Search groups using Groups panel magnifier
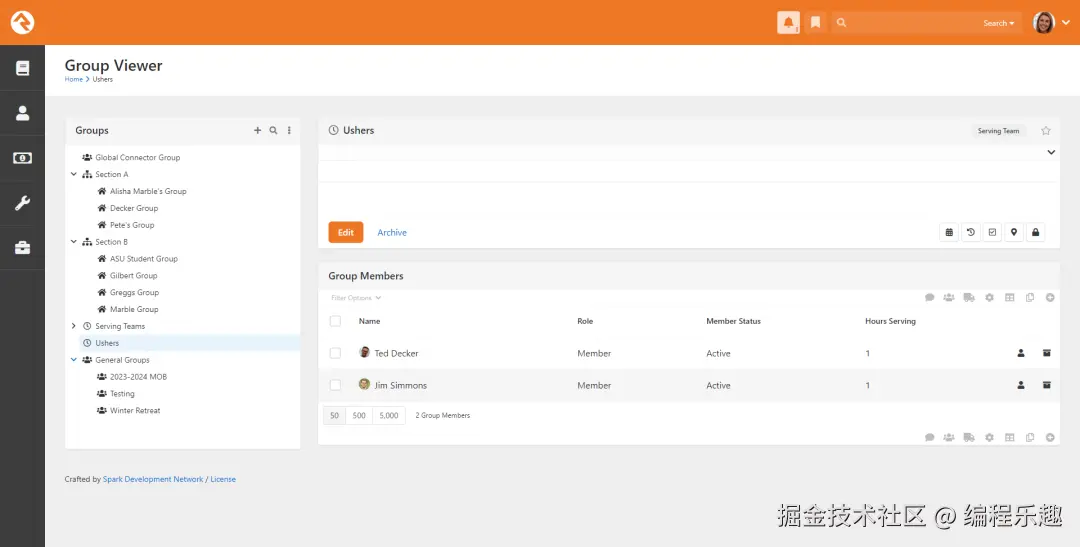The width and height of the screenshot is (1080, 547). pos(273,130)
